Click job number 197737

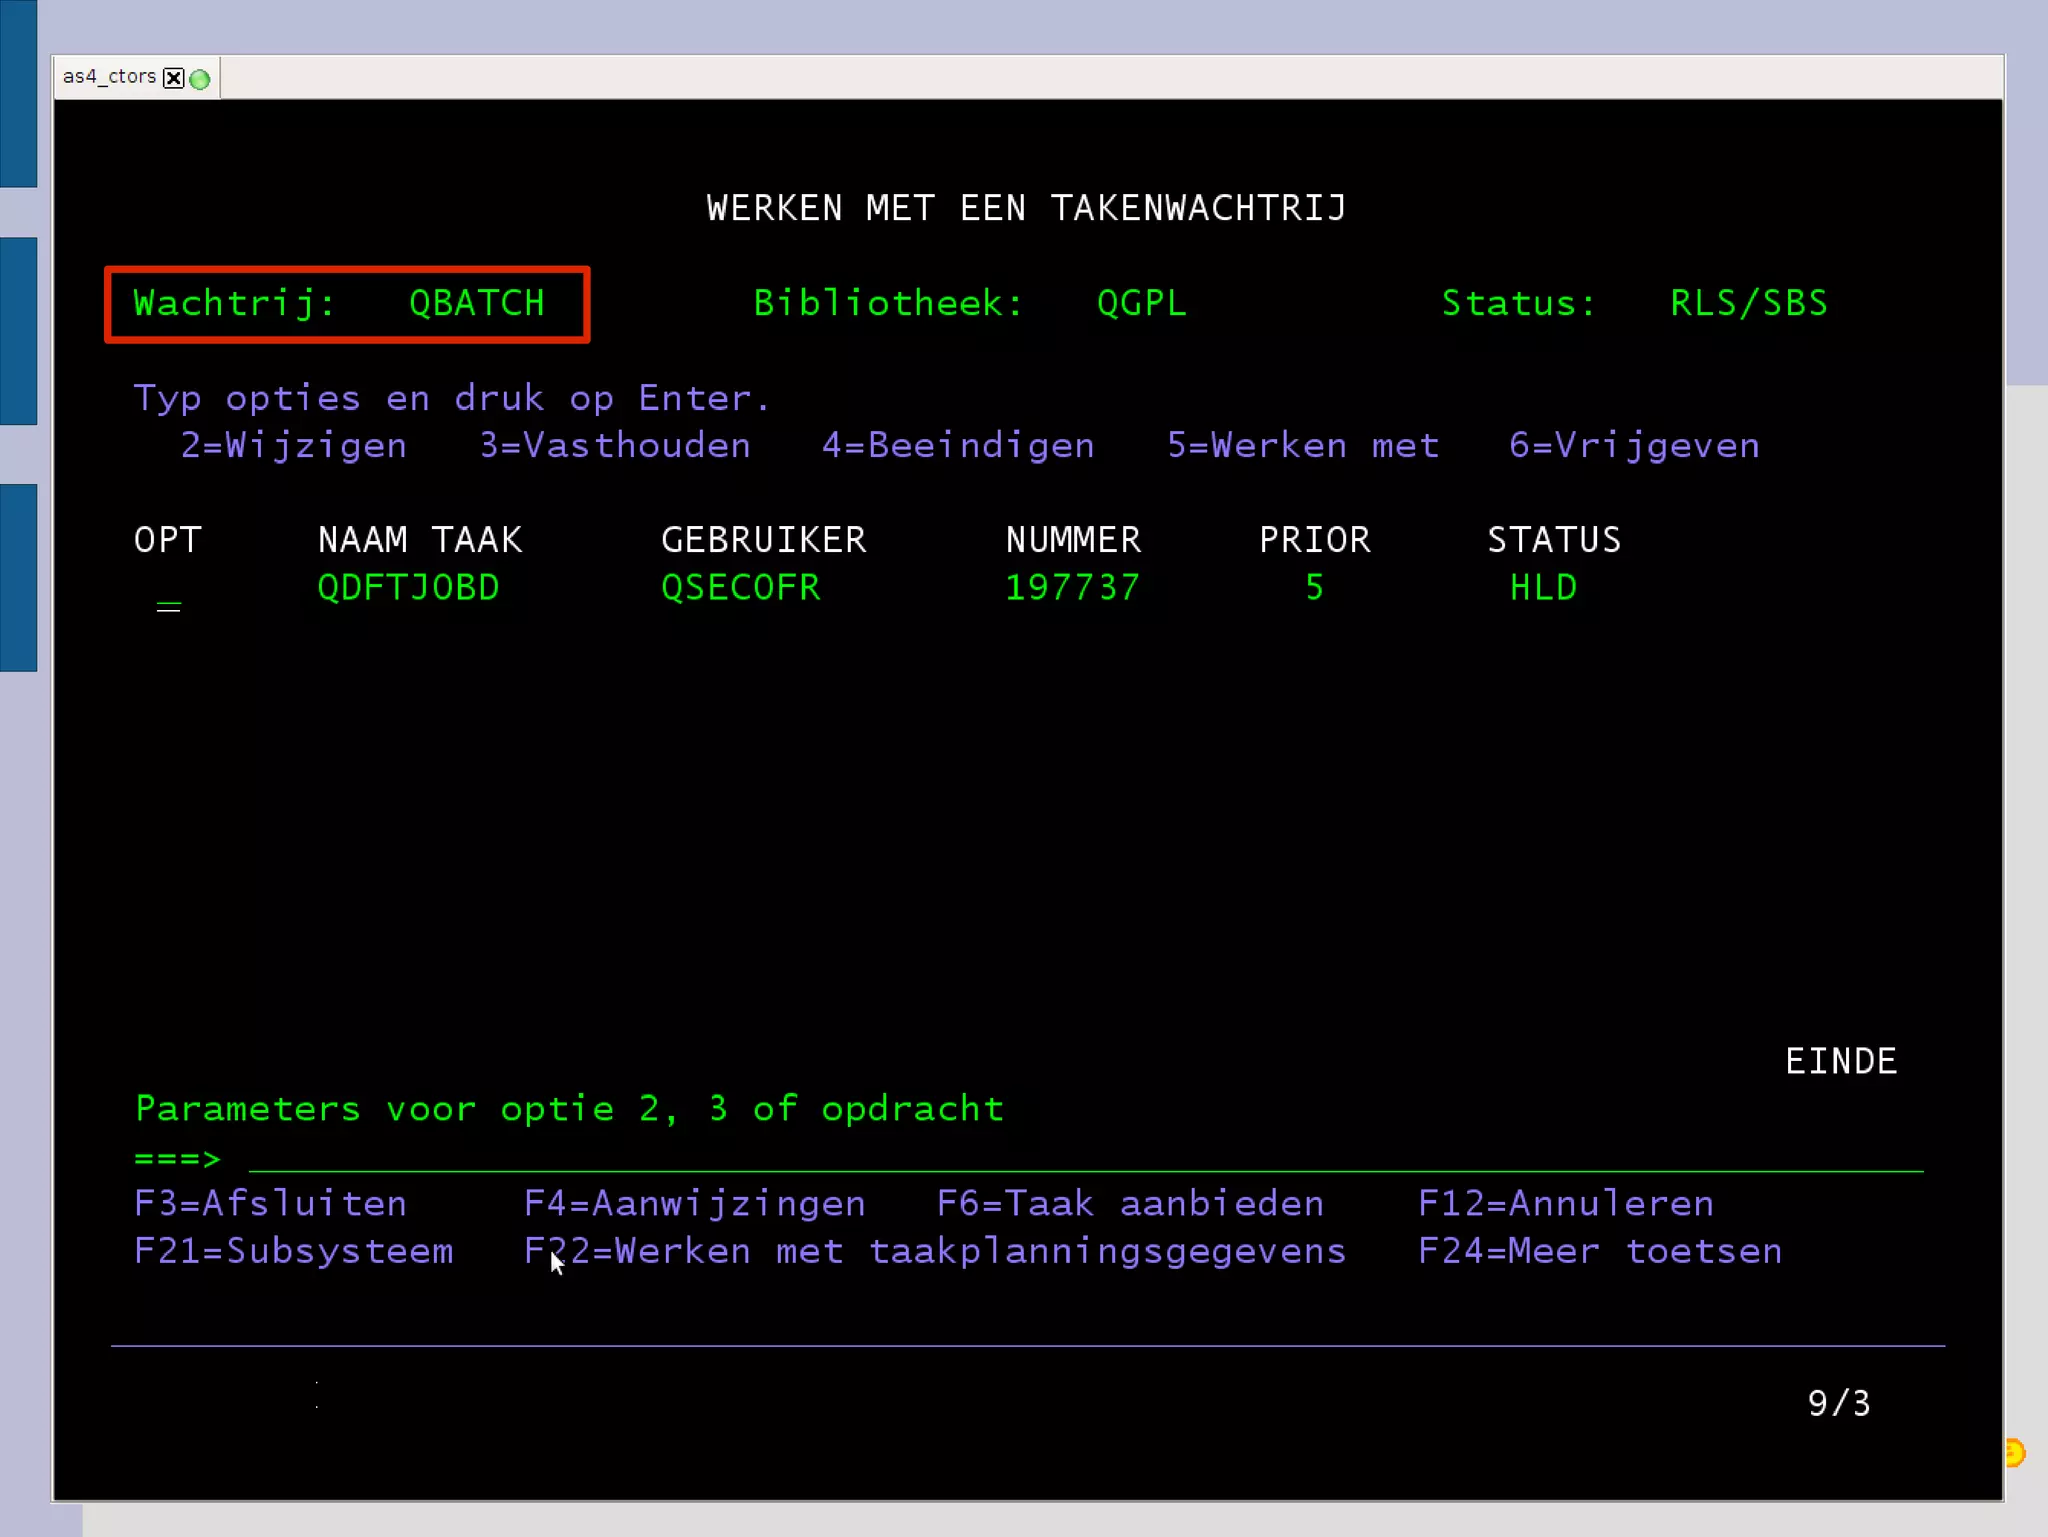click(x=1072, y=587)
